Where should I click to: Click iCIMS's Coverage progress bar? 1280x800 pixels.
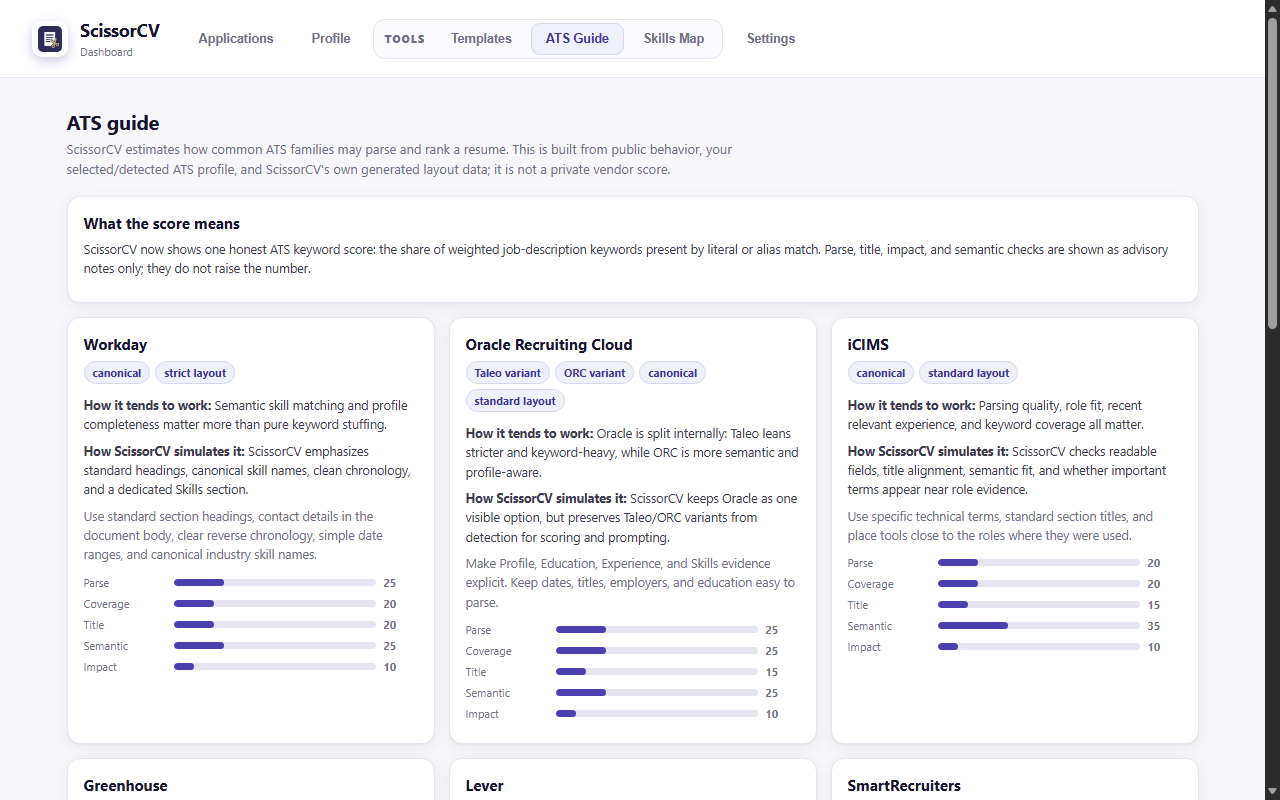tap(1039, 583)
